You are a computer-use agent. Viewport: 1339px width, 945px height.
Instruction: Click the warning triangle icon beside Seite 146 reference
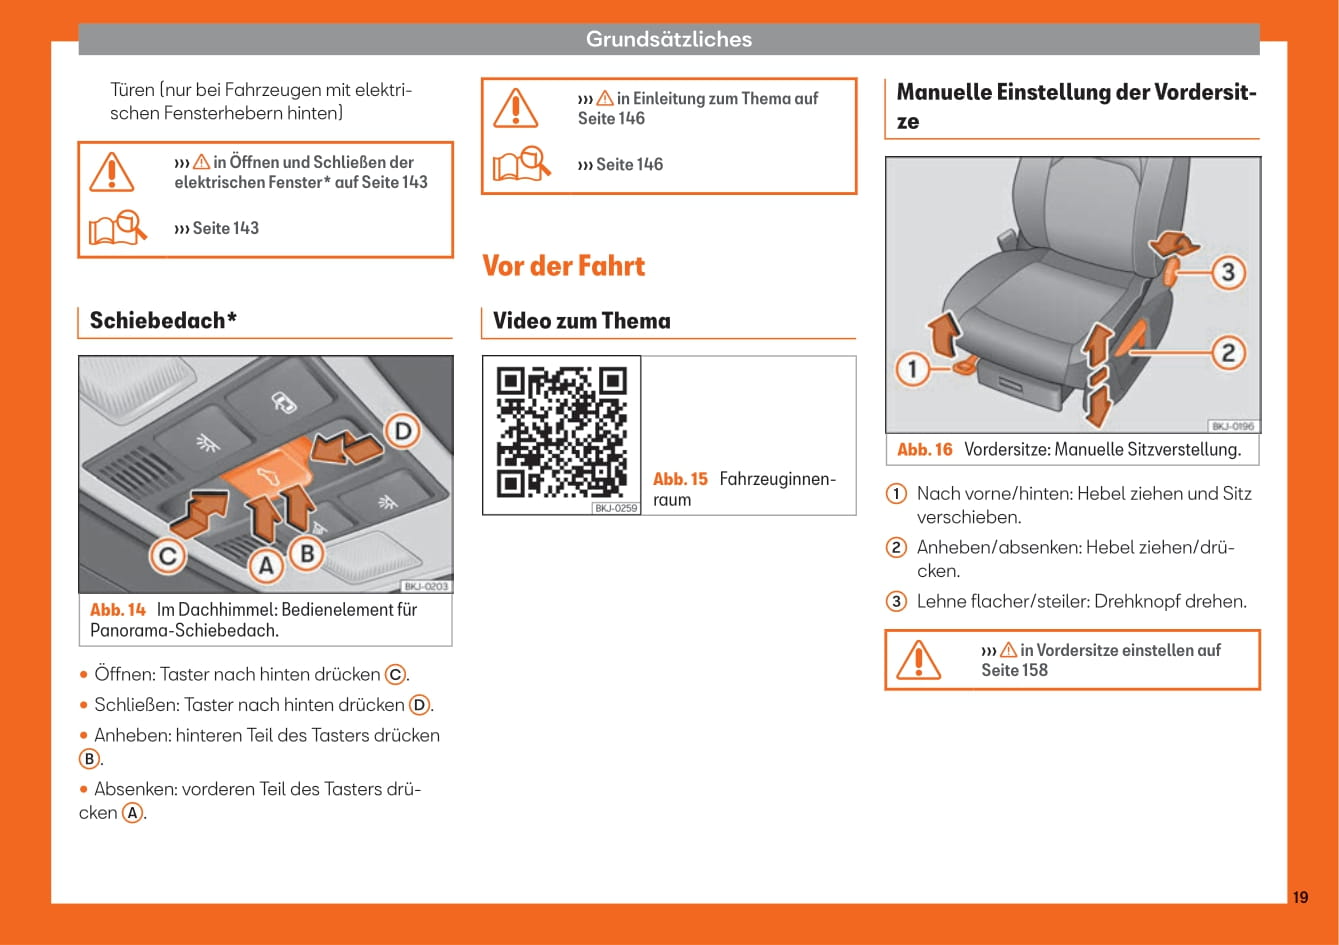click(515, 108)
